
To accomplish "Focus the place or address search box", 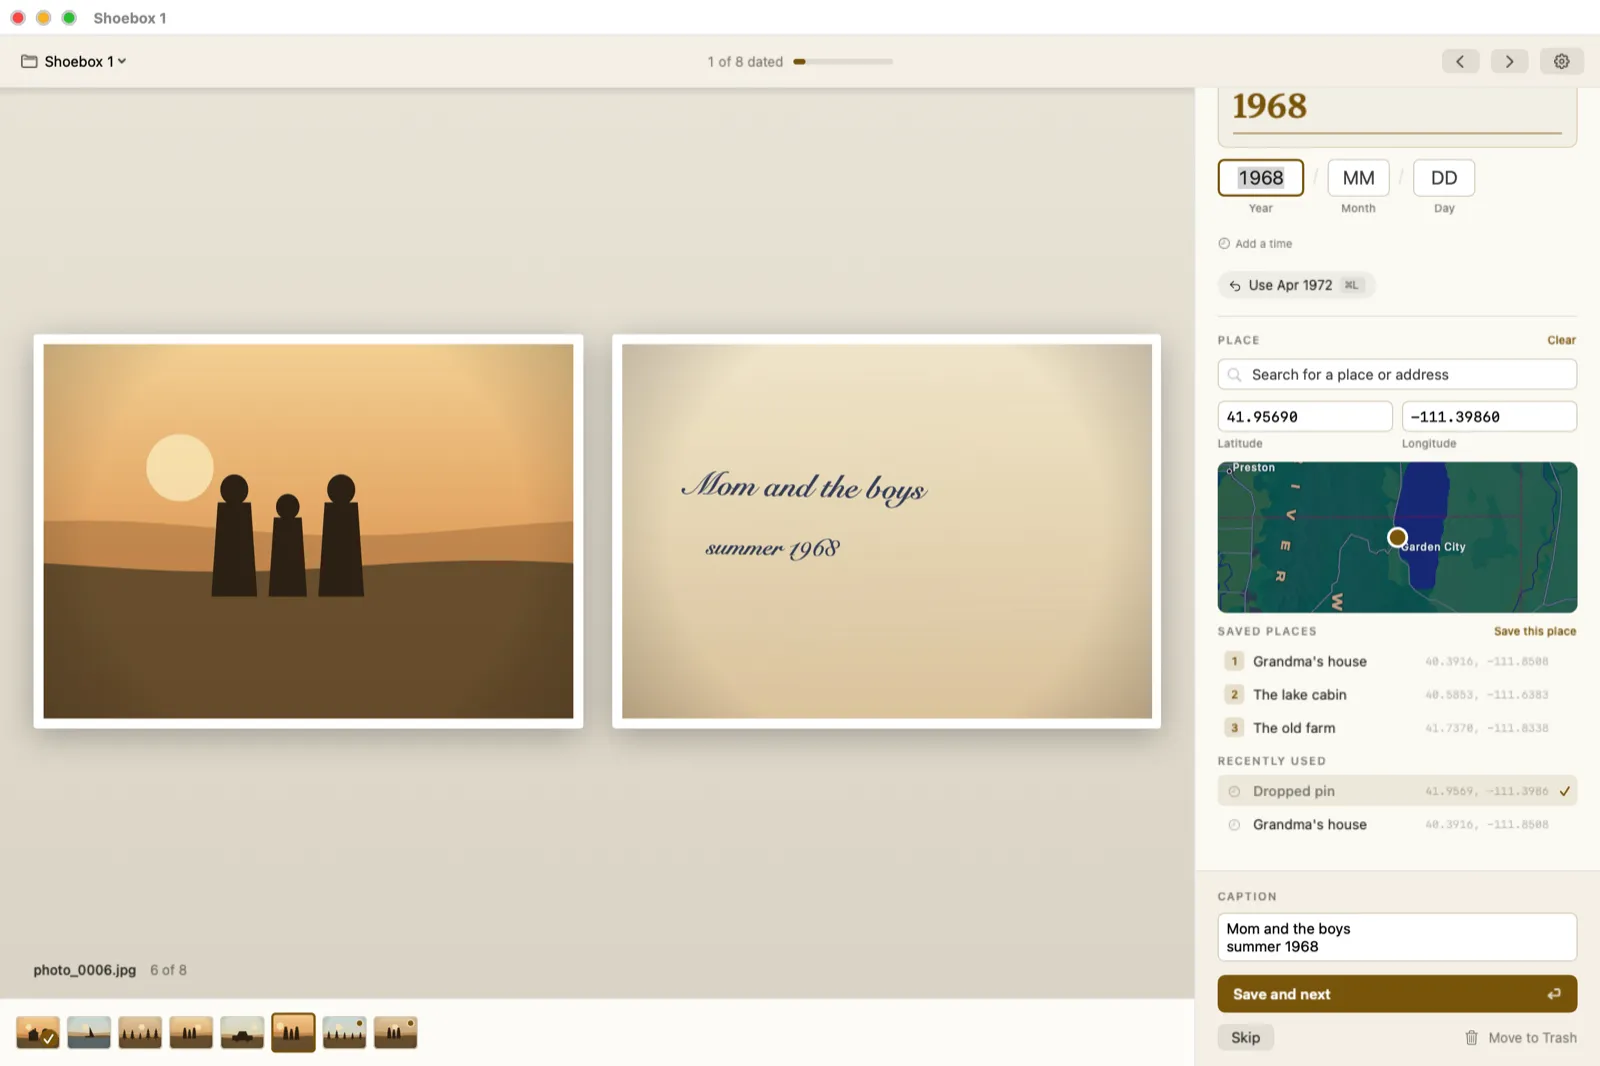I will tap(1397, 375).
